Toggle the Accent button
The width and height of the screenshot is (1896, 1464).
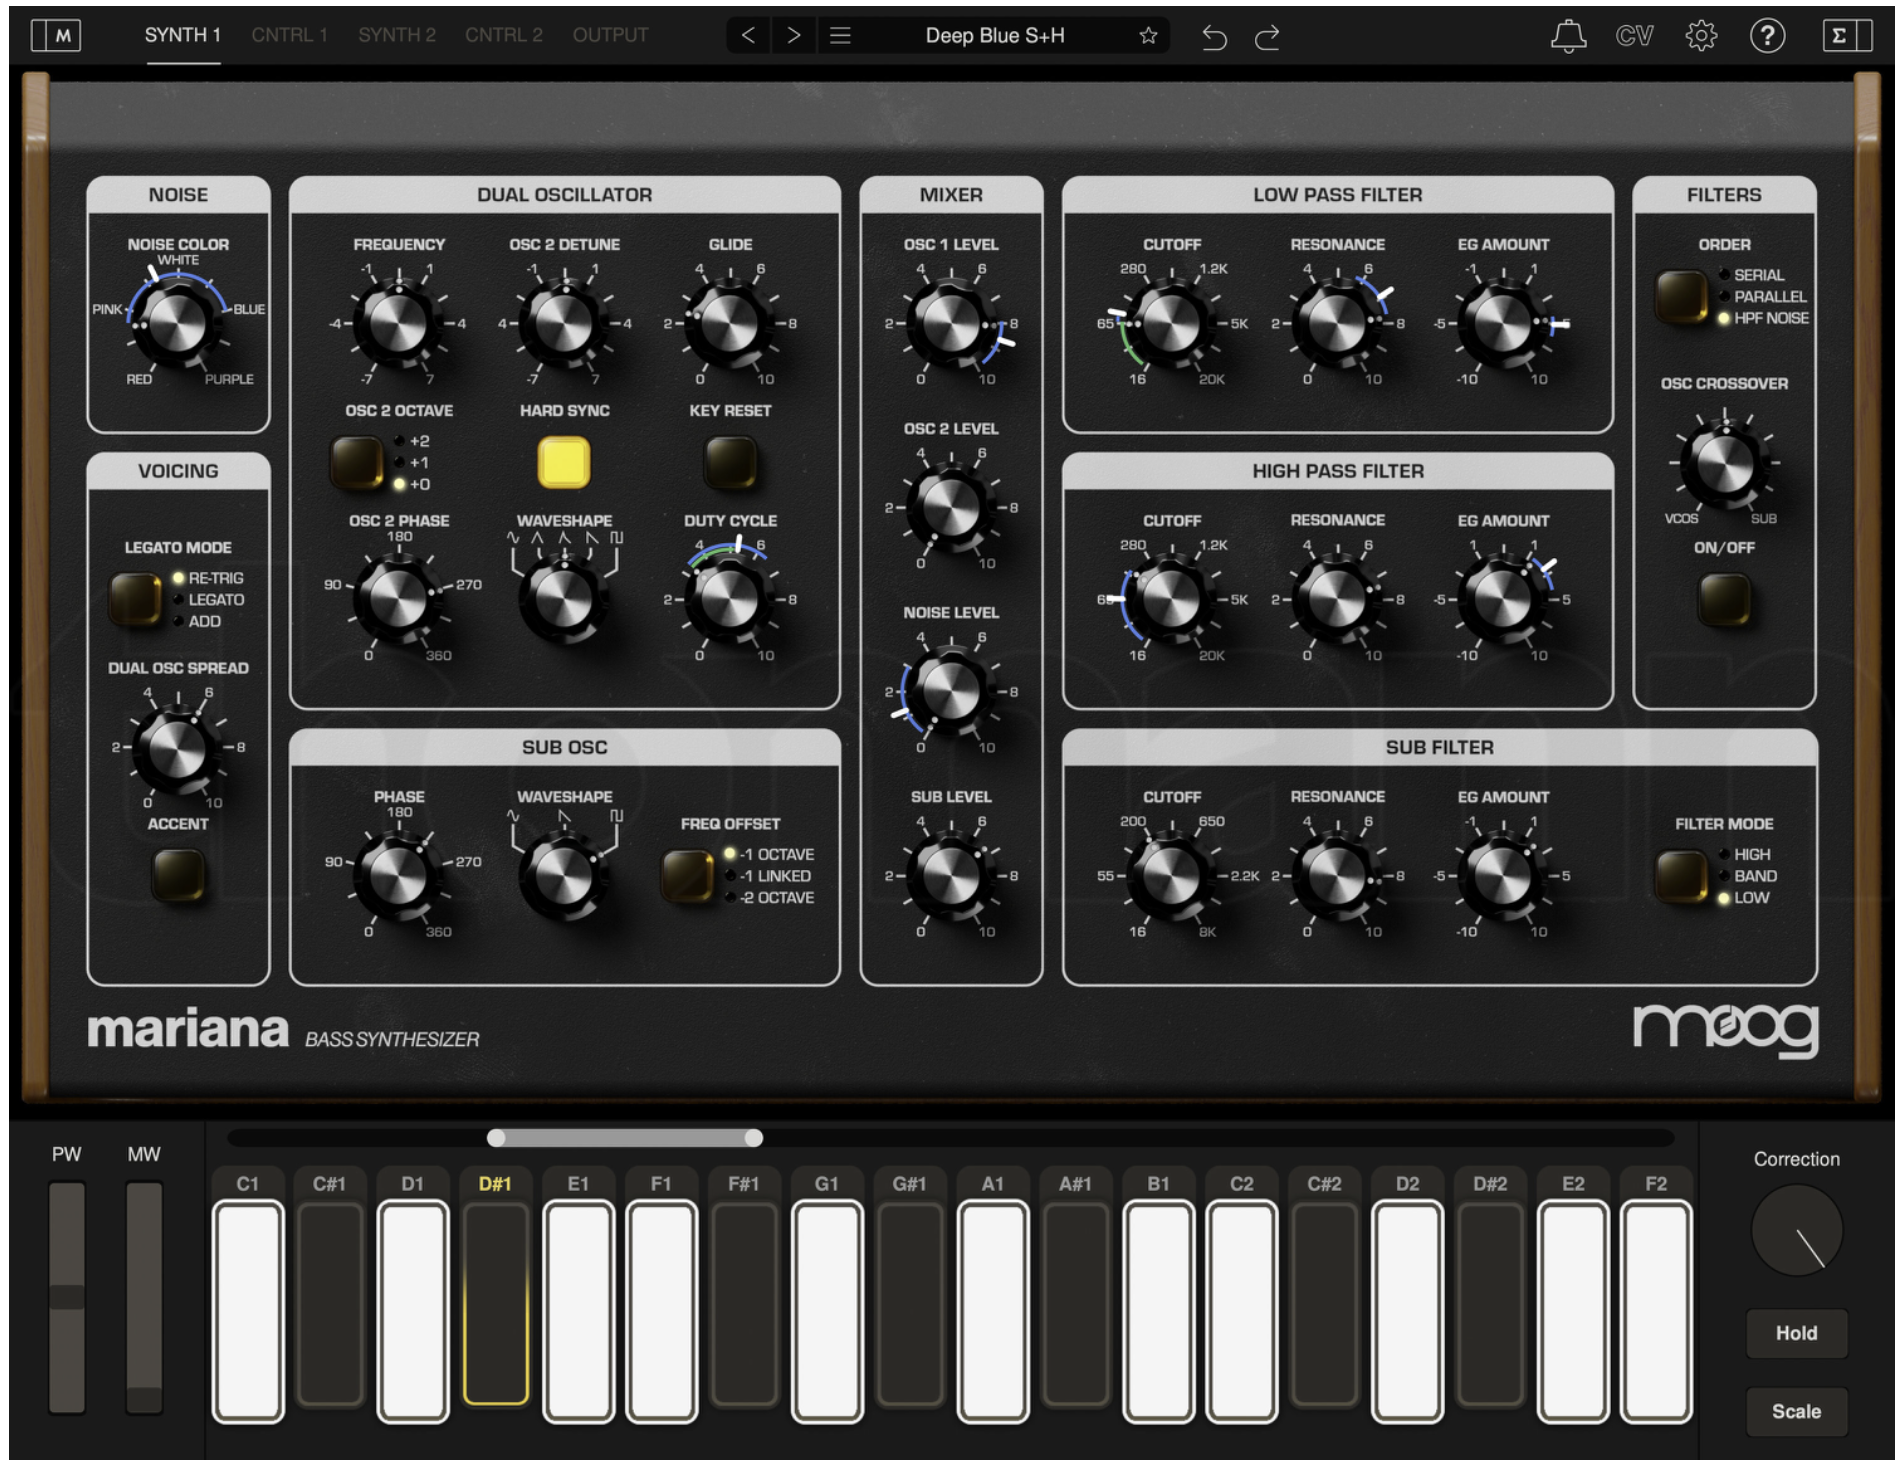click(178, 875)
